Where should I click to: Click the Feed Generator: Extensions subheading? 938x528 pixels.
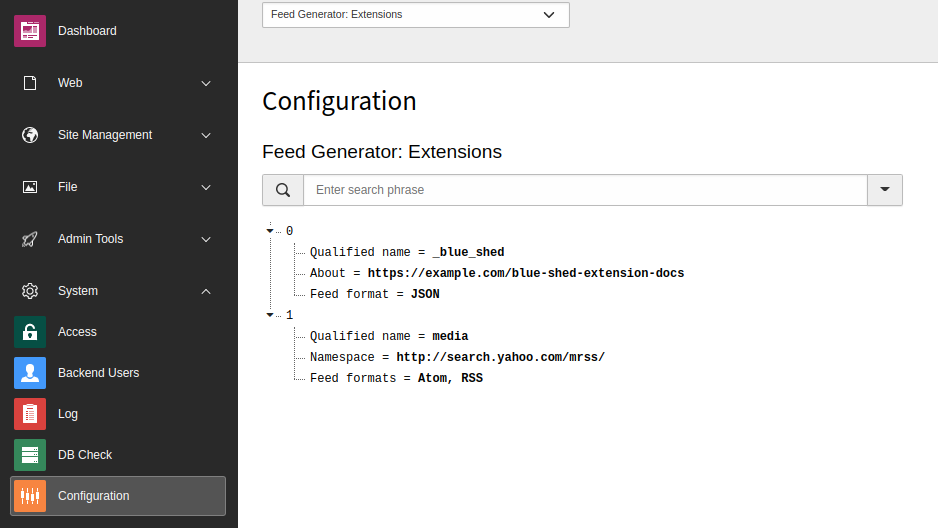tap(382, 152)
